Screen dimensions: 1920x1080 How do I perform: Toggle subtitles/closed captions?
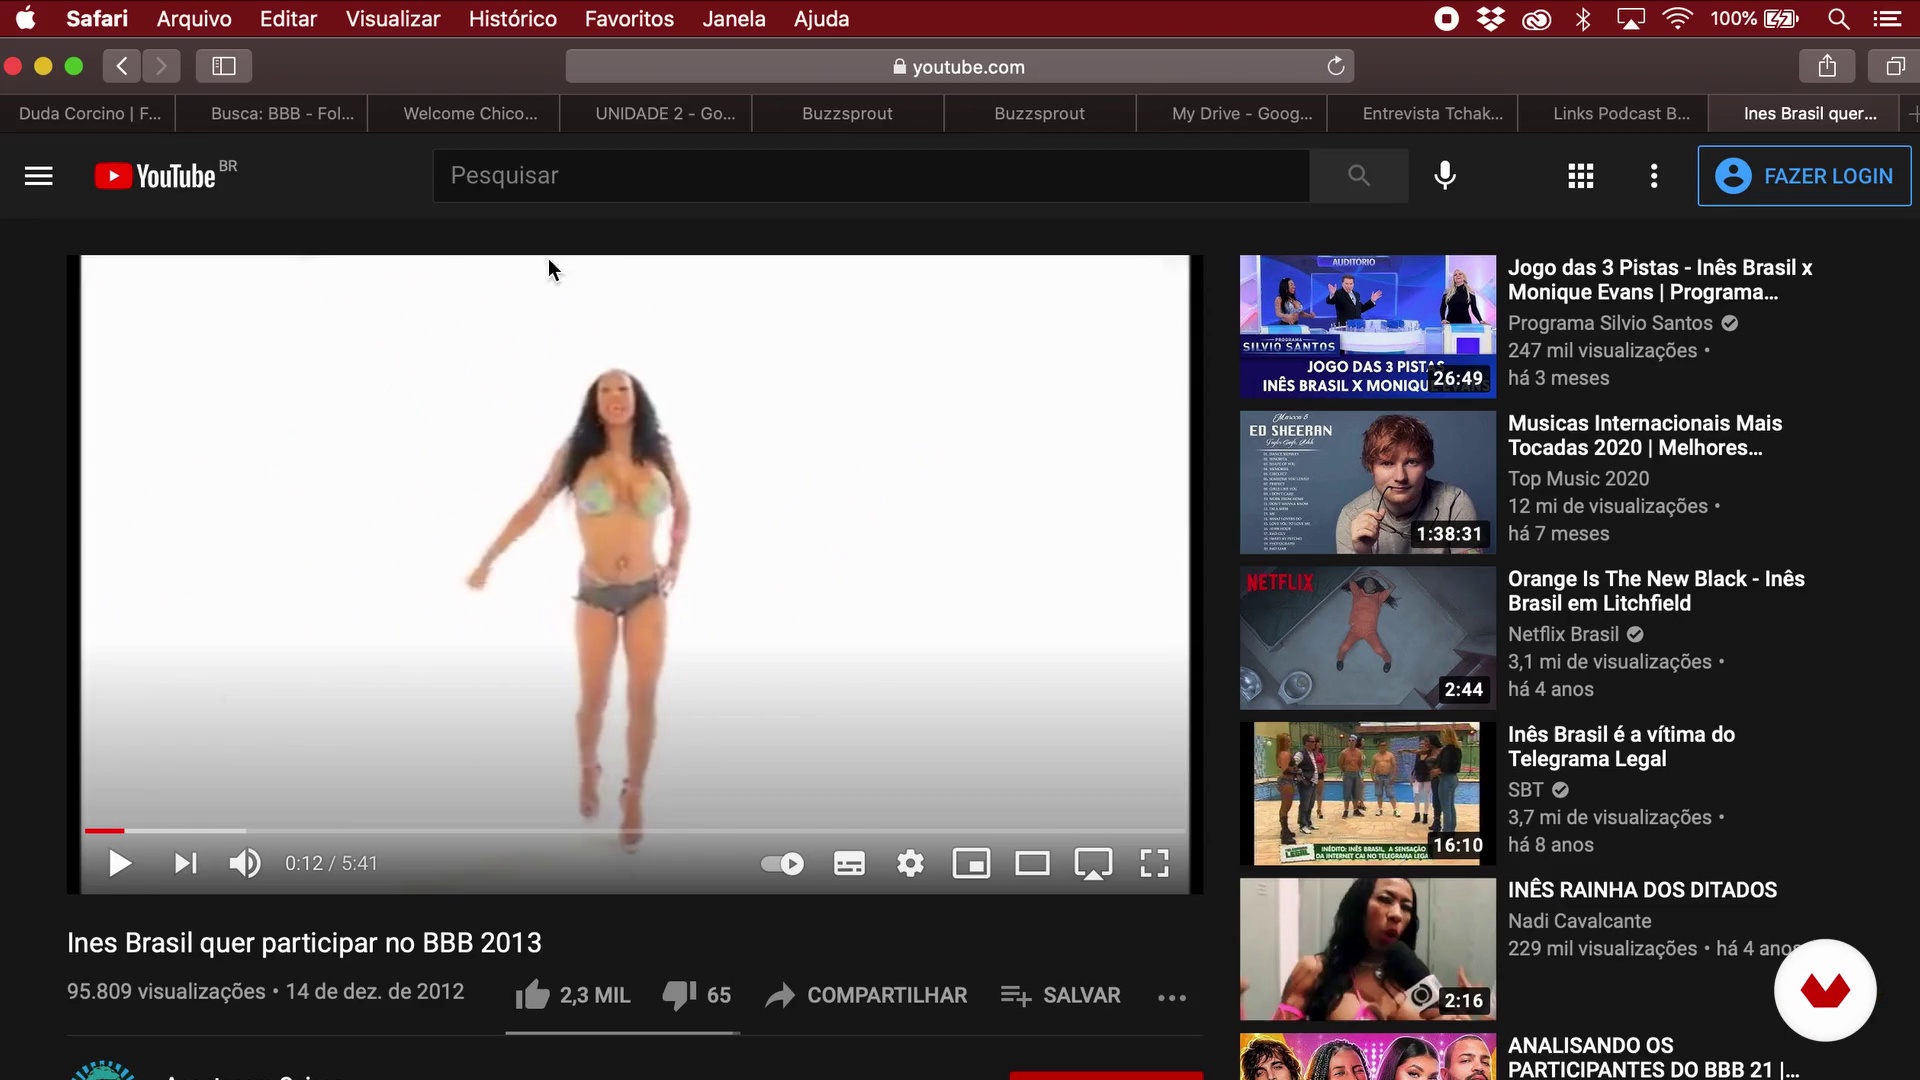[849, 863]
